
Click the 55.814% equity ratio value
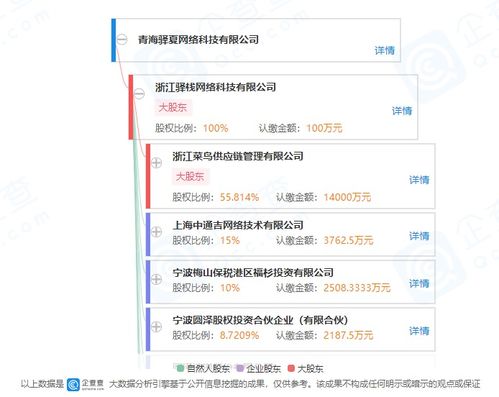pyautogui.click(x=239, y=197)
